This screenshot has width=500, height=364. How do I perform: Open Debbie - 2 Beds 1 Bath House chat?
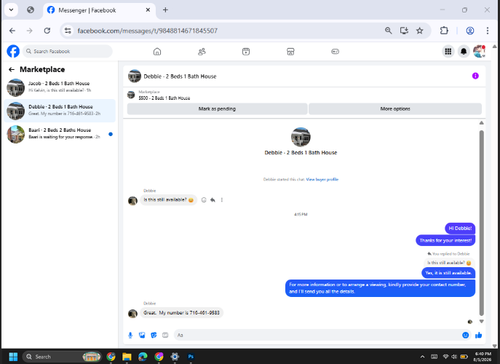tap(60, 110)
